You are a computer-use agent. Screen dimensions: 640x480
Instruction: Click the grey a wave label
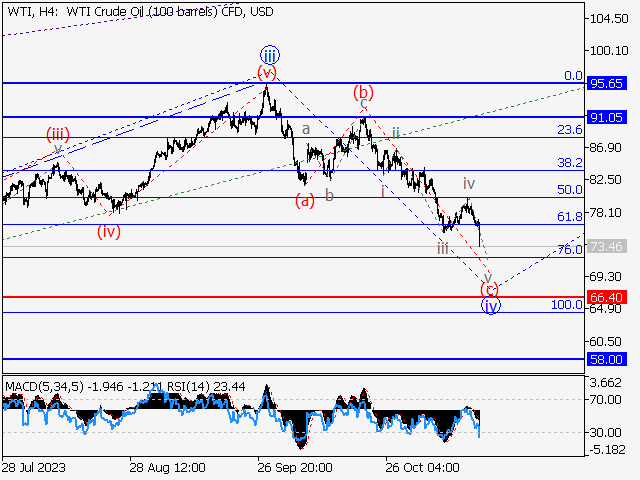pyautogui.click(x=306, y=129)
